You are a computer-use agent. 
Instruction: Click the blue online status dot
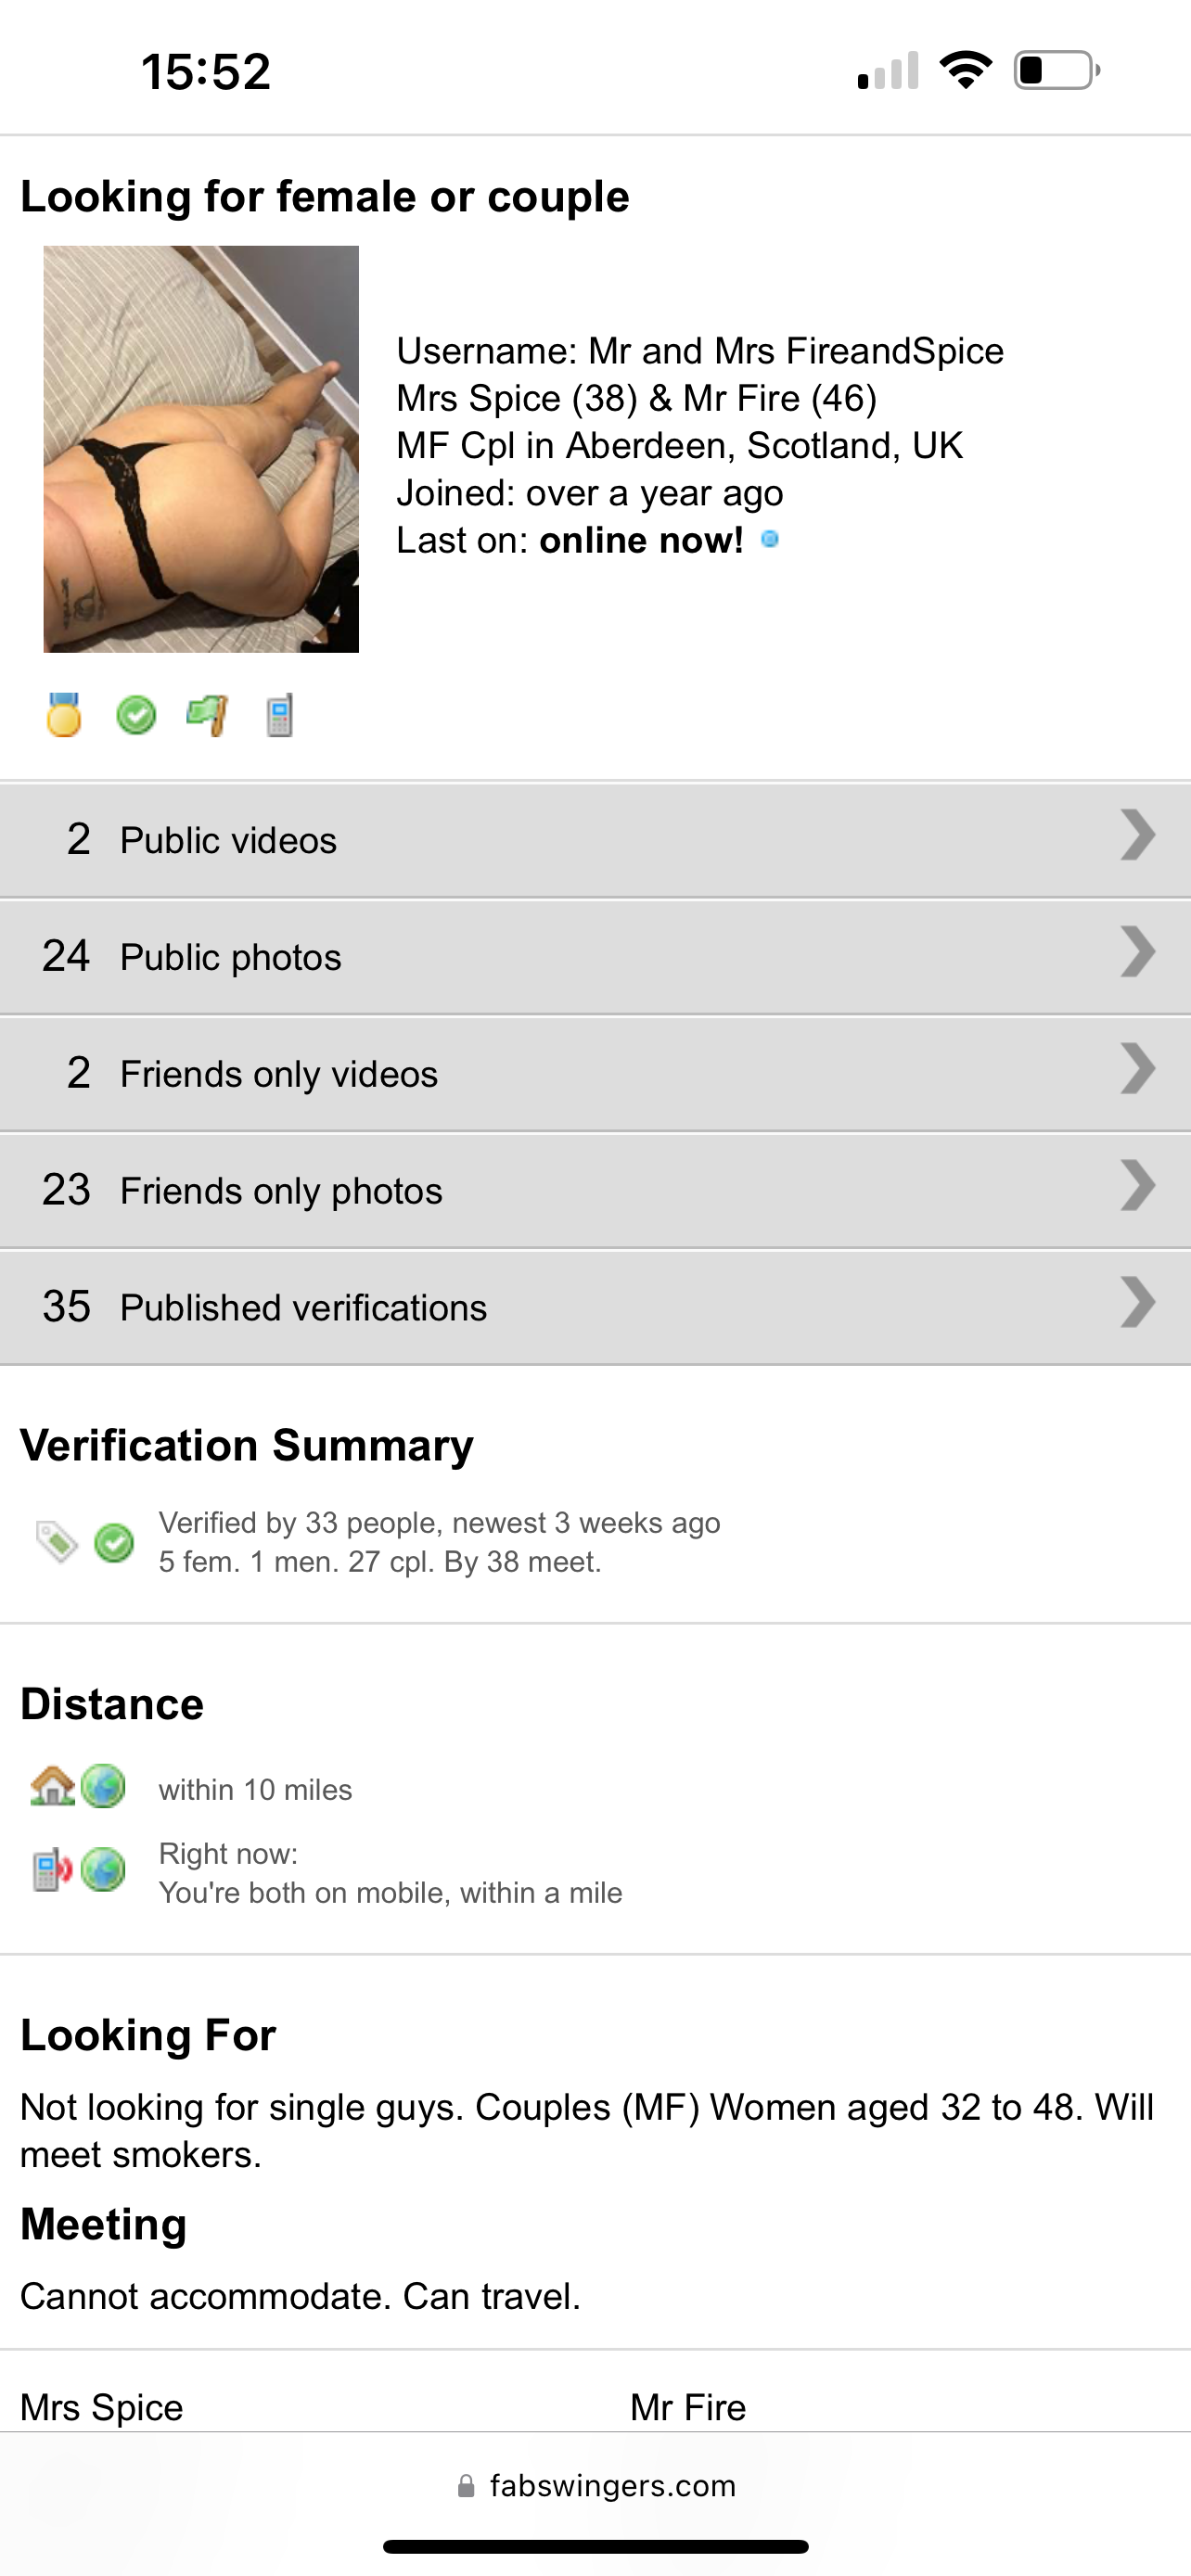[770, 540]
